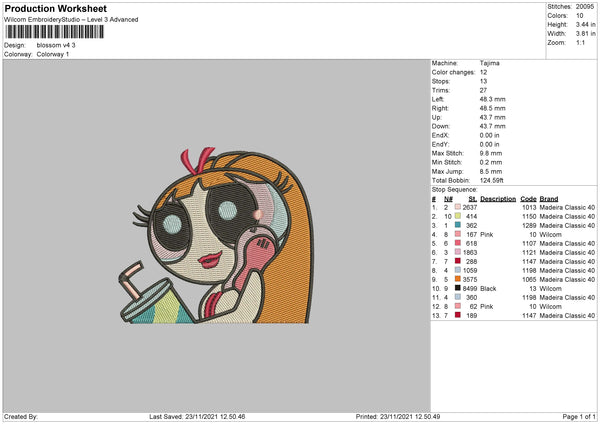The image size is (600, 424).
Task: Click code '1289' in stop row 3
Action: click(529, 225)
